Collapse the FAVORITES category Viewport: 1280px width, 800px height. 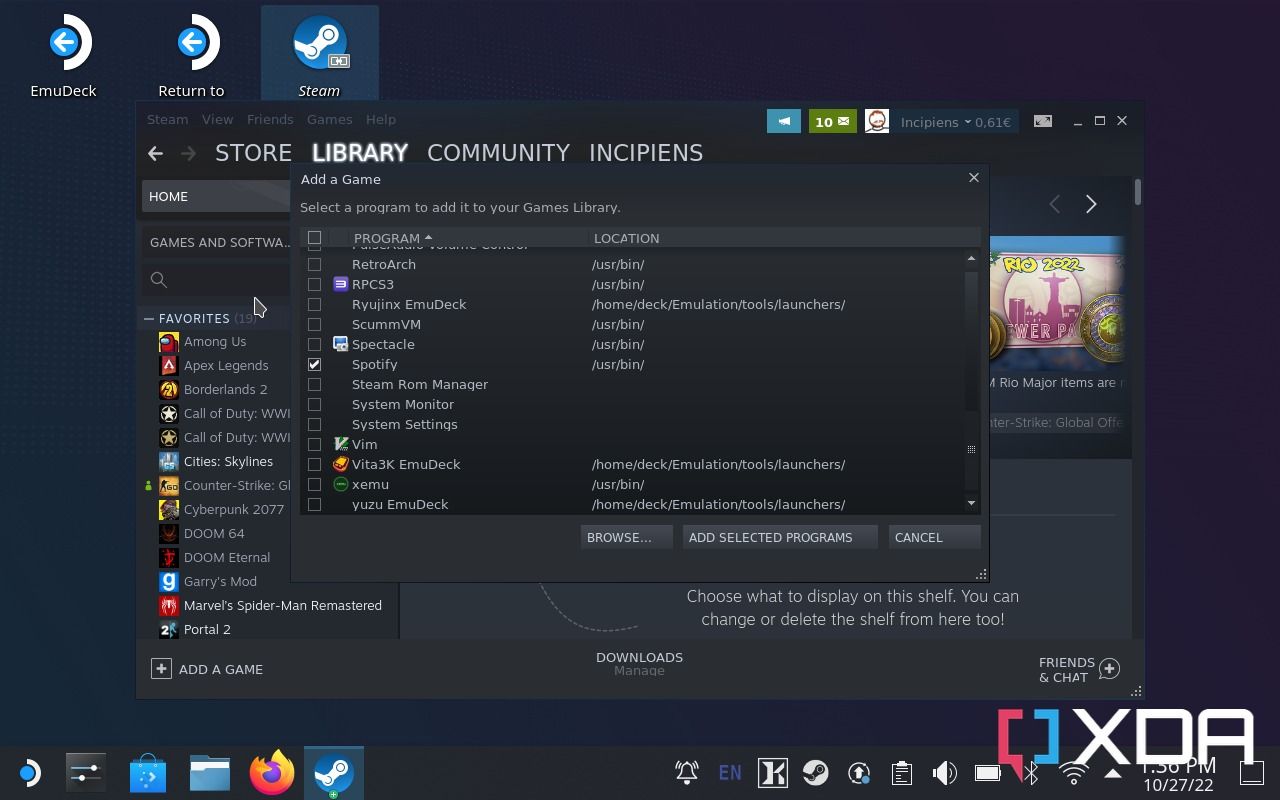pyautogui.click(x=149, y=319)
